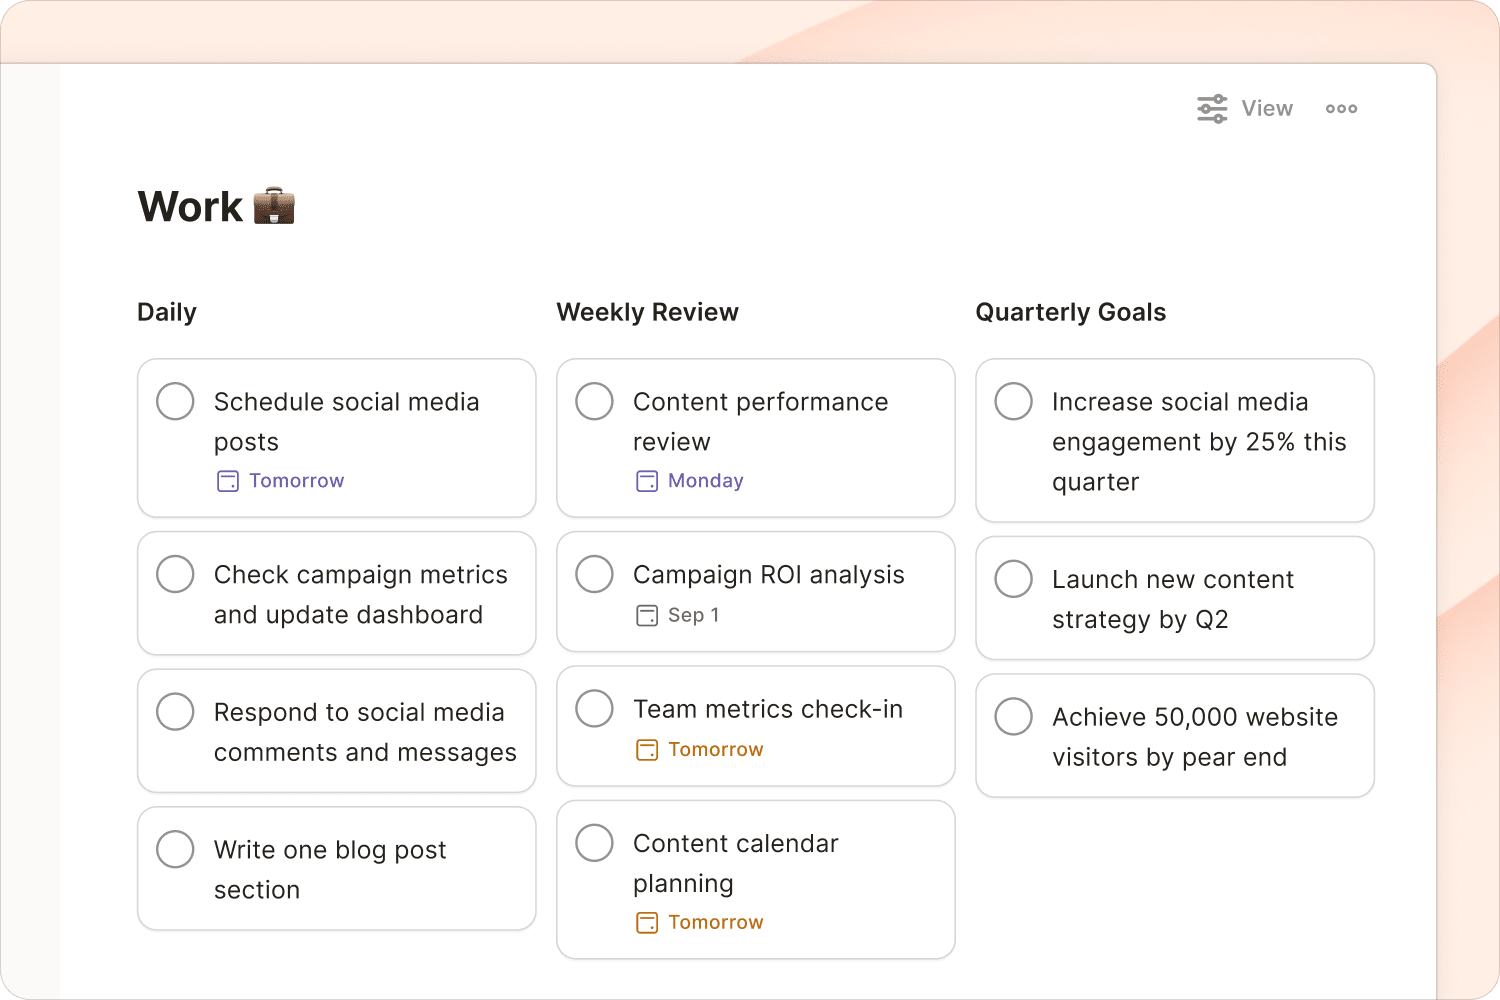Click calendar icon on "Campaign ROI analysis"
Viewport: 1500px width, 1000px height.
click(x=645, y=615)
